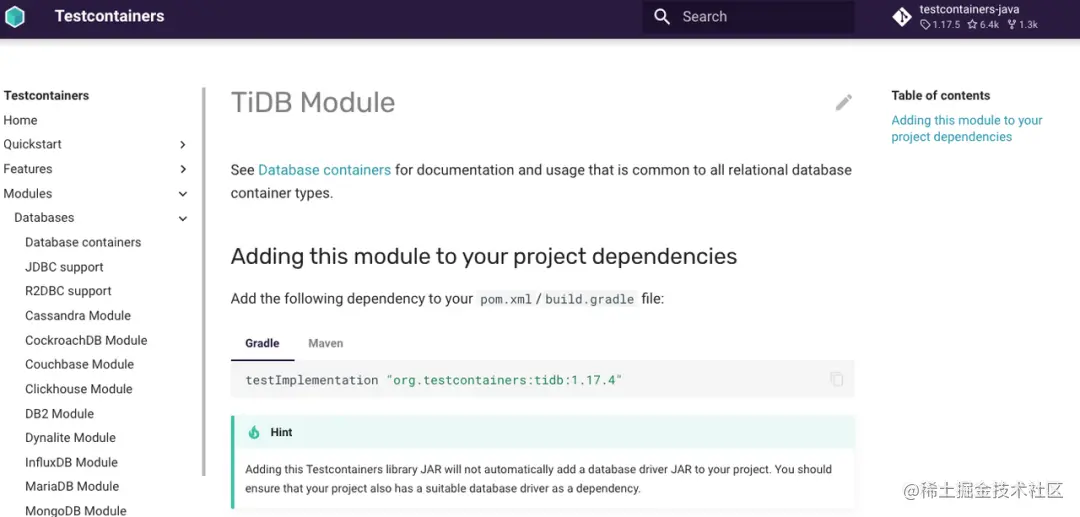Click the pencil edit-page icon
Image resolution: width=1080 pixels, height=517 pixels.
844,103
